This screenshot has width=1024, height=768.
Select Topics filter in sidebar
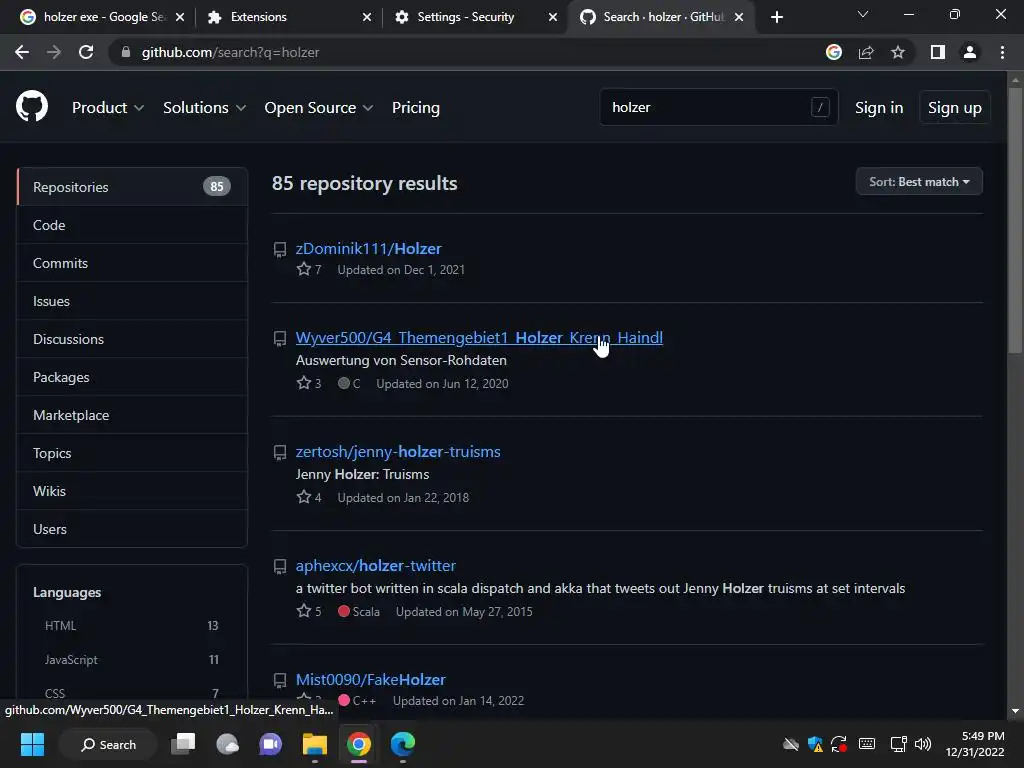point(132,453)
